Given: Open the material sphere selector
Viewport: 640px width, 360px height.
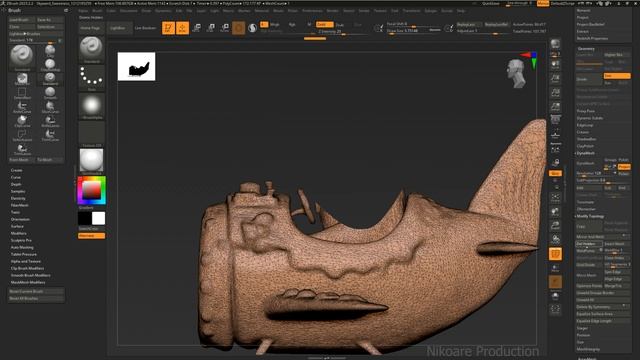Looking at the screenshot, I should pos(91,160).
